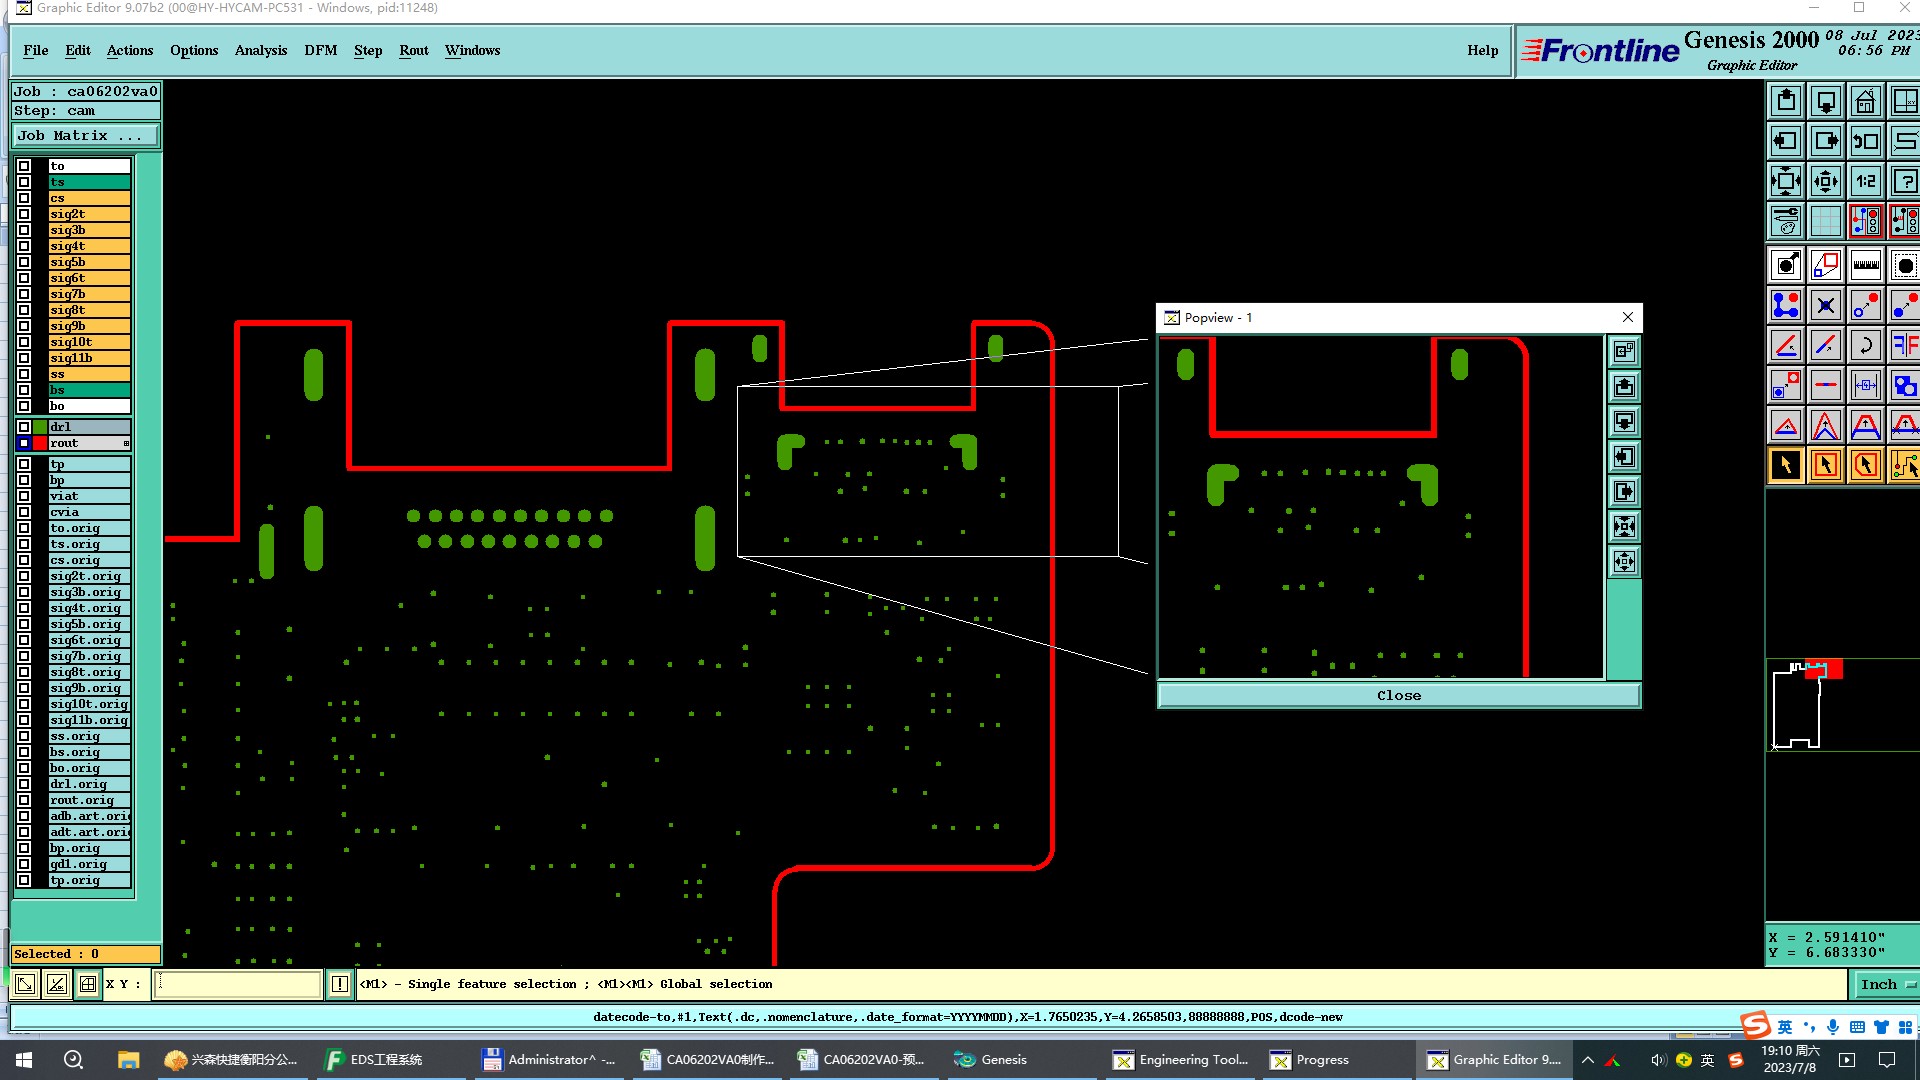Viewport: 1920px width, 1080px height.
Task: Toggle the checkbox for layer to
Action: pyautogui.click(x=24, y=166)
